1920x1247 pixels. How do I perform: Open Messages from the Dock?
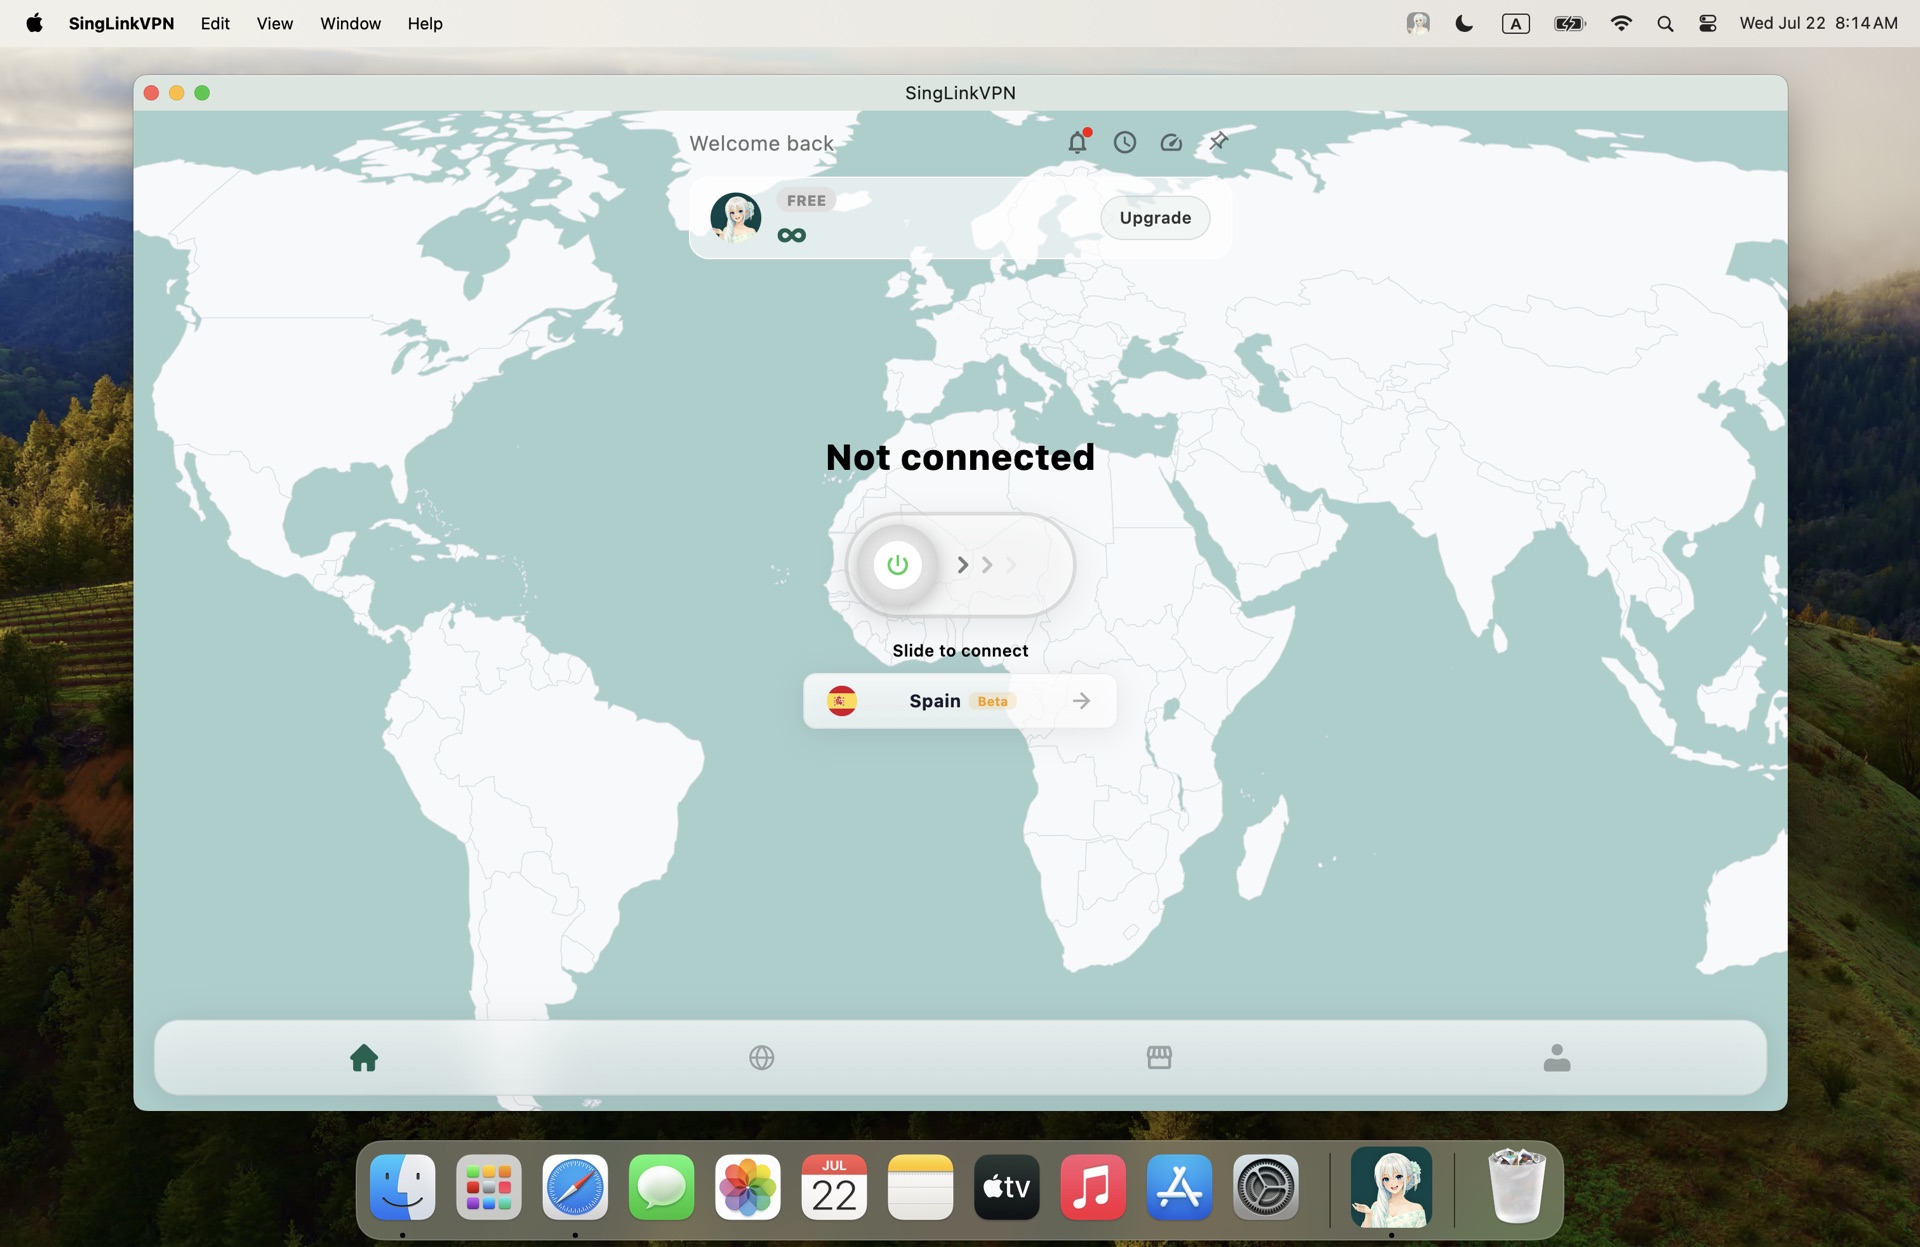(661, 1187)
